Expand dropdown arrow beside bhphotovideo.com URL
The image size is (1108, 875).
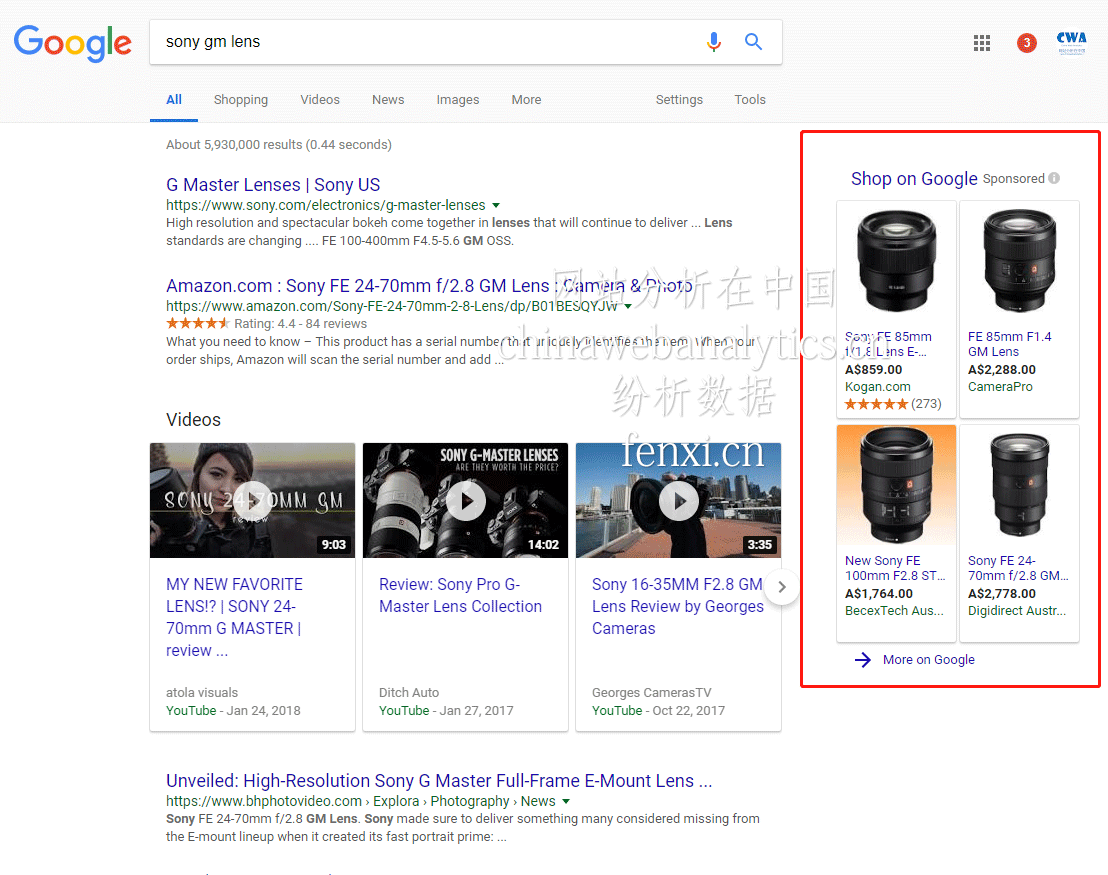pos(566,802)
